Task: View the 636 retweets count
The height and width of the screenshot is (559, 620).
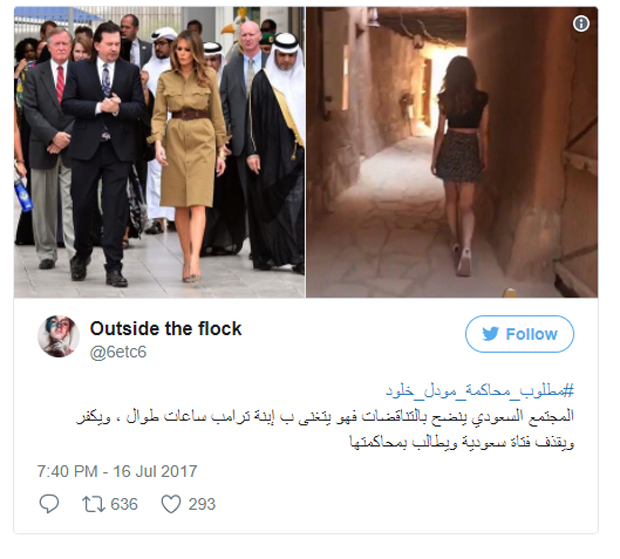Action: tap(124, 504)
